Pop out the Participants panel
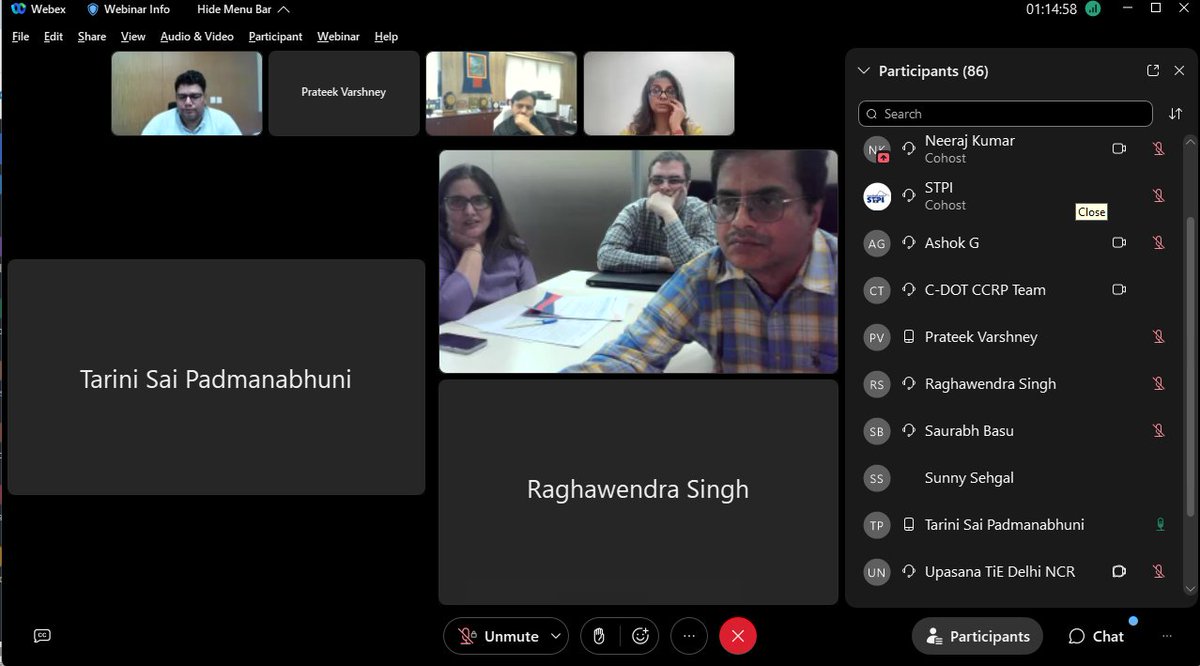 tap(1153, 71)
